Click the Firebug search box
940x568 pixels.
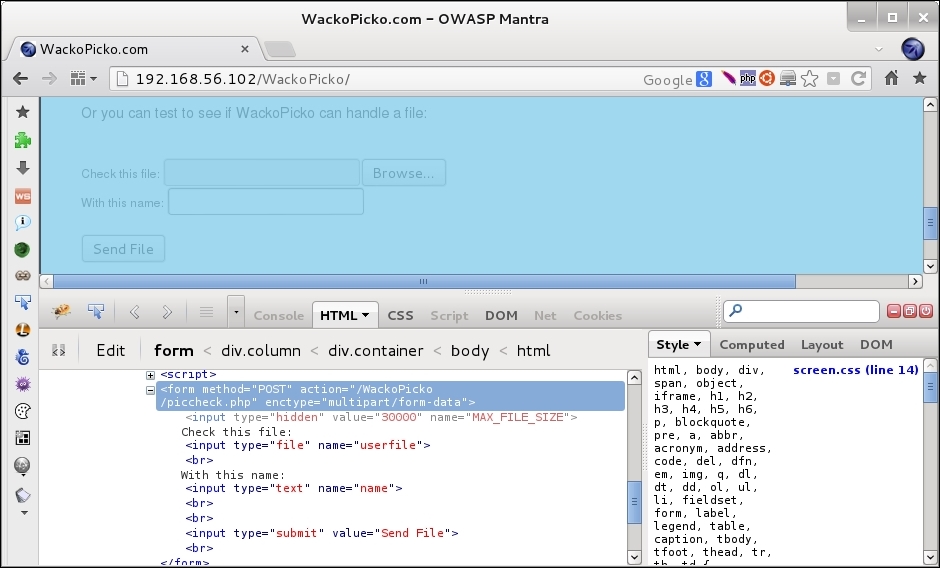click(802, 311)
